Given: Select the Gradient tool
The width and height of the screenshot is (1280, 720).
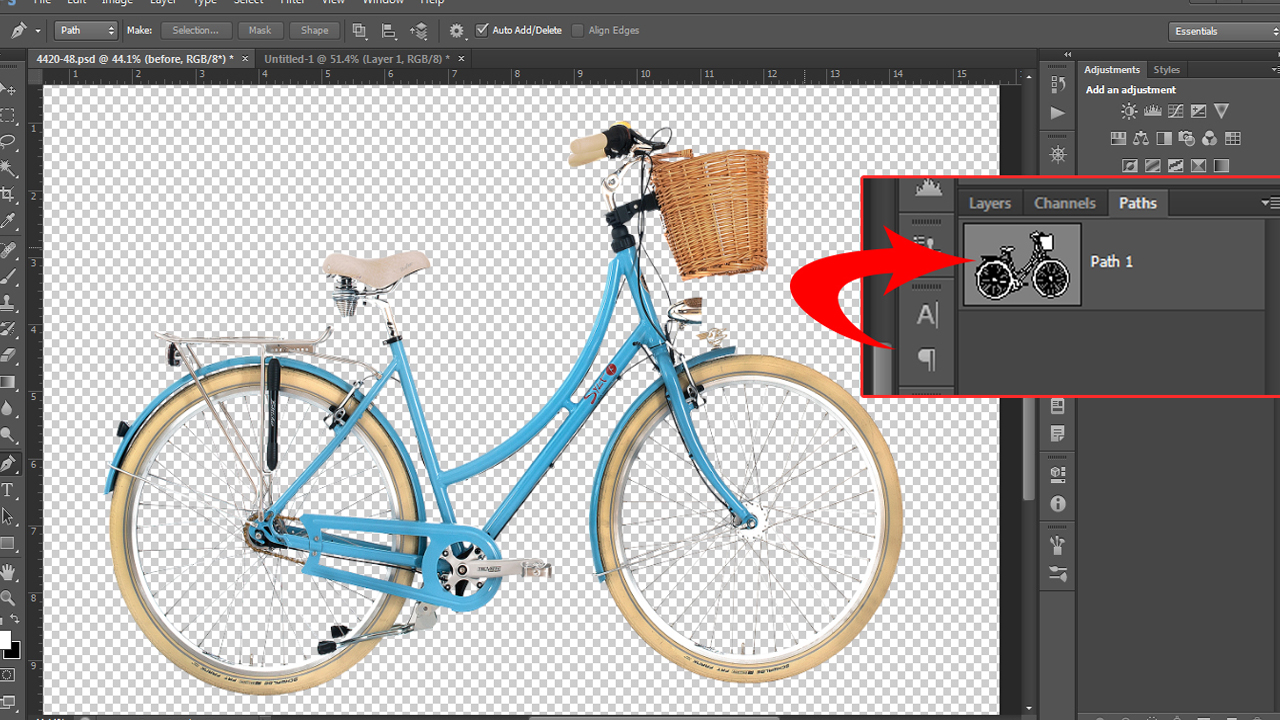Looking at the screenshot, I should [x=8, y=381].
